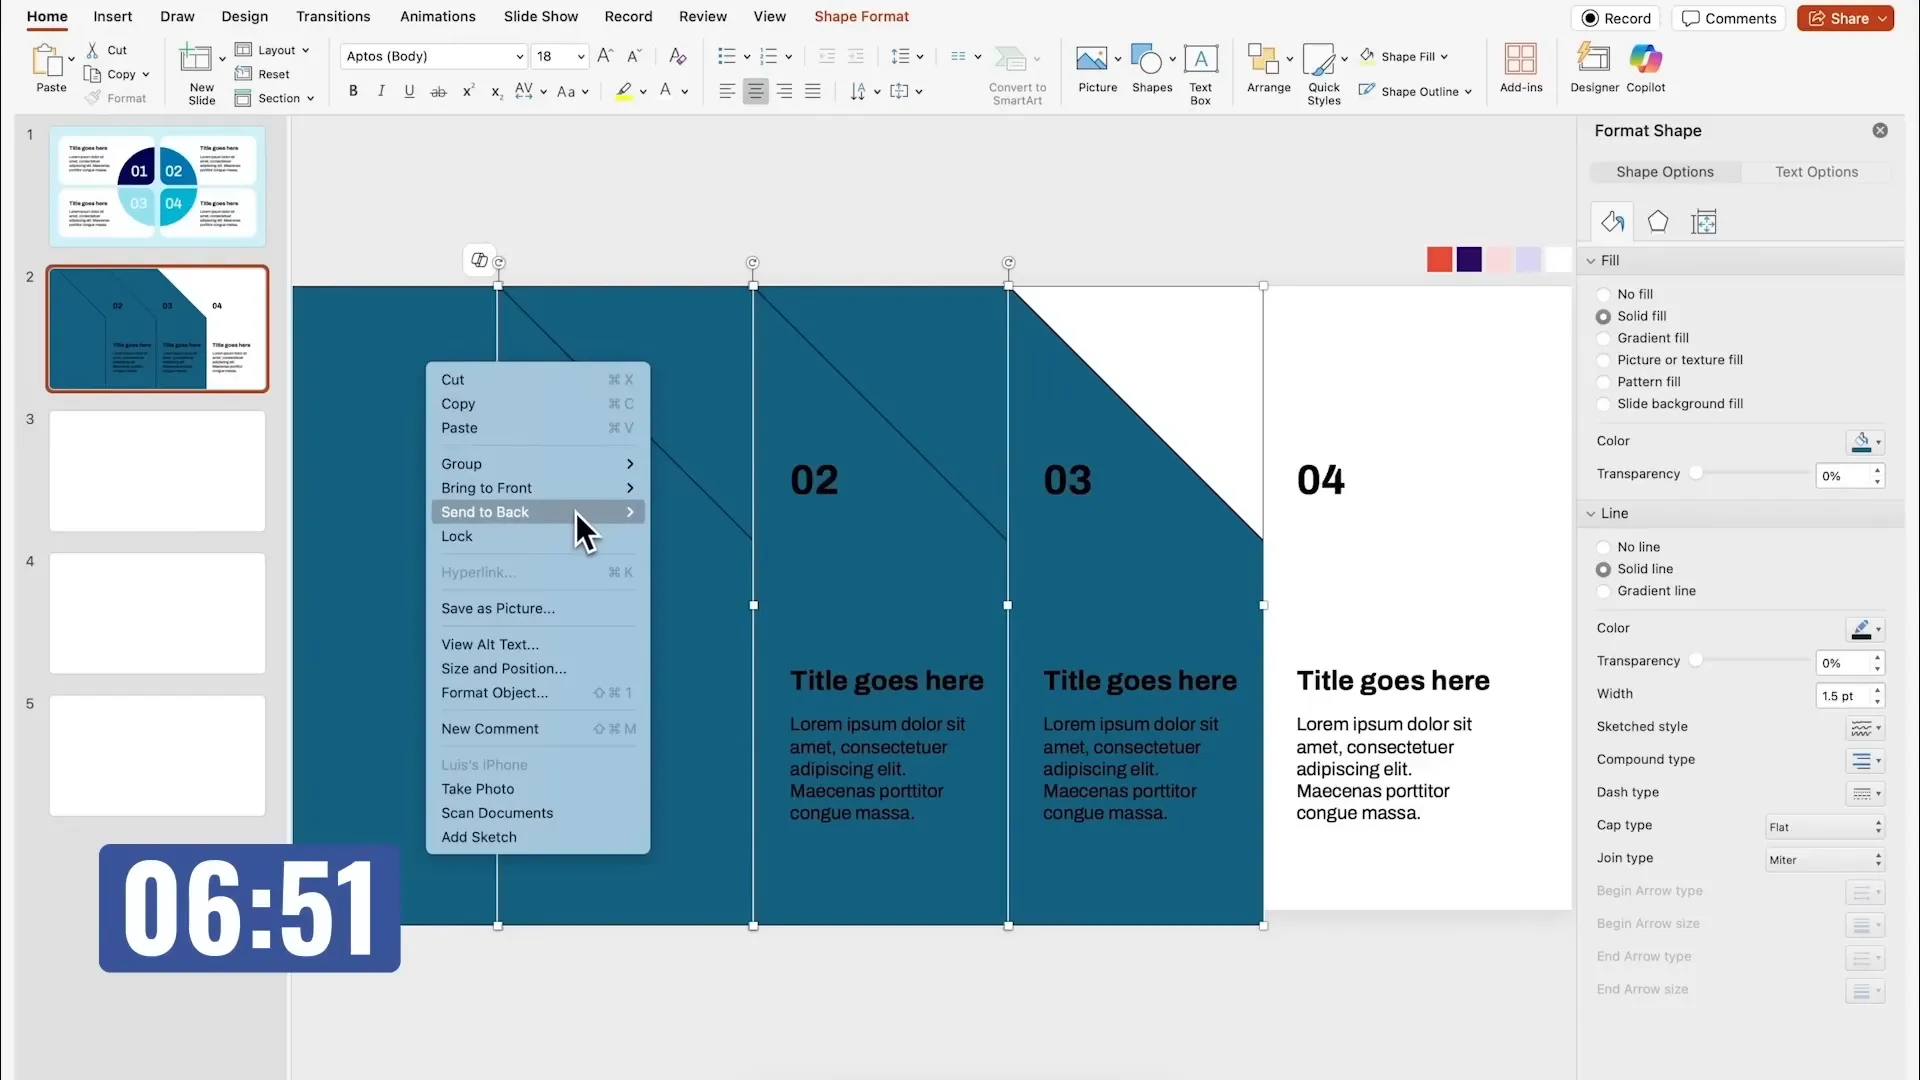This screenshot has height=1080, width=1920.
Task: Select slide 1 thumbnail
Action: pyautogui.click(x=157, y=187)
